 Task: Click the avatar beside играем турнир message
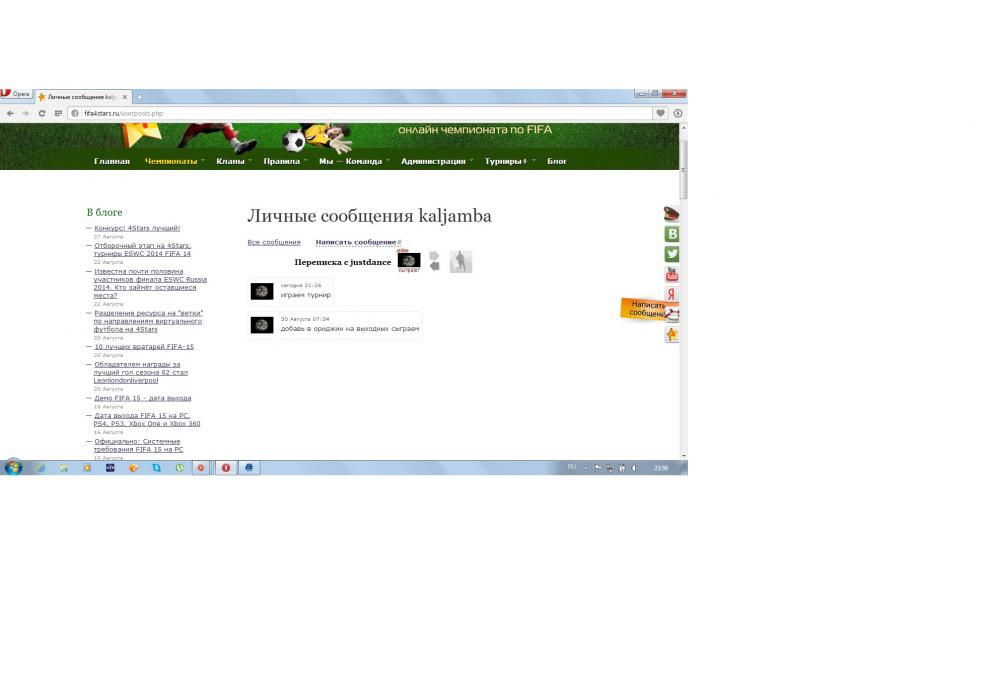coord(261,291)
